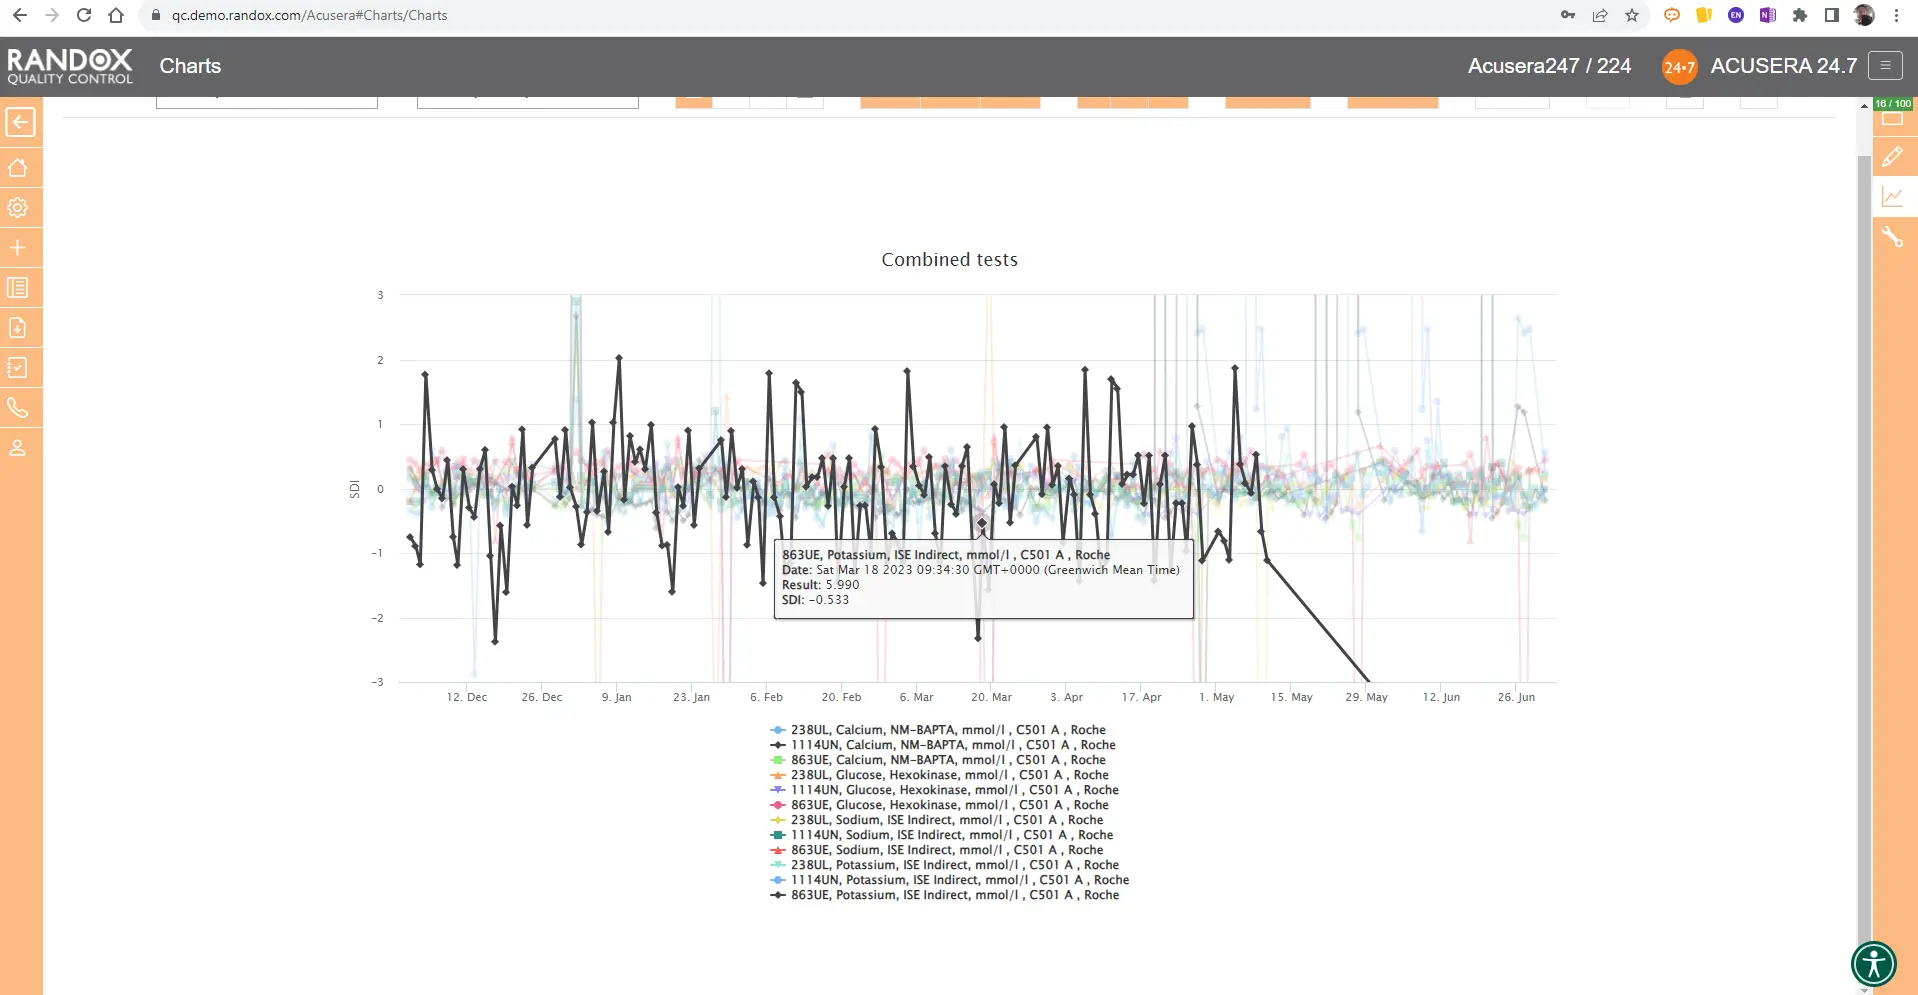This screenshot has height=995, width=1918.
Task: Click the wrench tool icon on right panel
Action: tap(1892, 237)
